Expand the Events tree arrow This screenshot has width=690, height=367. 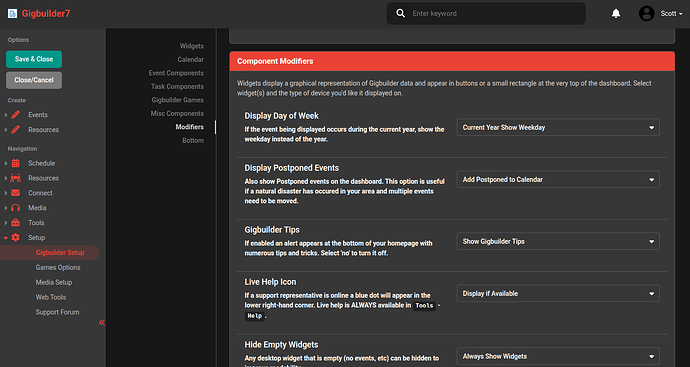point(6,115)
